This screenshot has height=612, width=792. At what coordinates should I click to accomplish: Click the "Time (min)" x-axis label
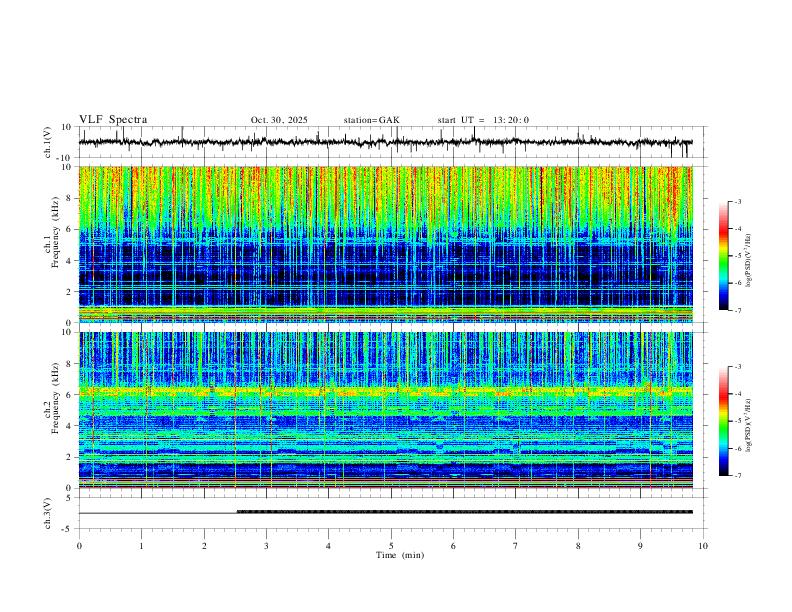click(x=400, y=555)
